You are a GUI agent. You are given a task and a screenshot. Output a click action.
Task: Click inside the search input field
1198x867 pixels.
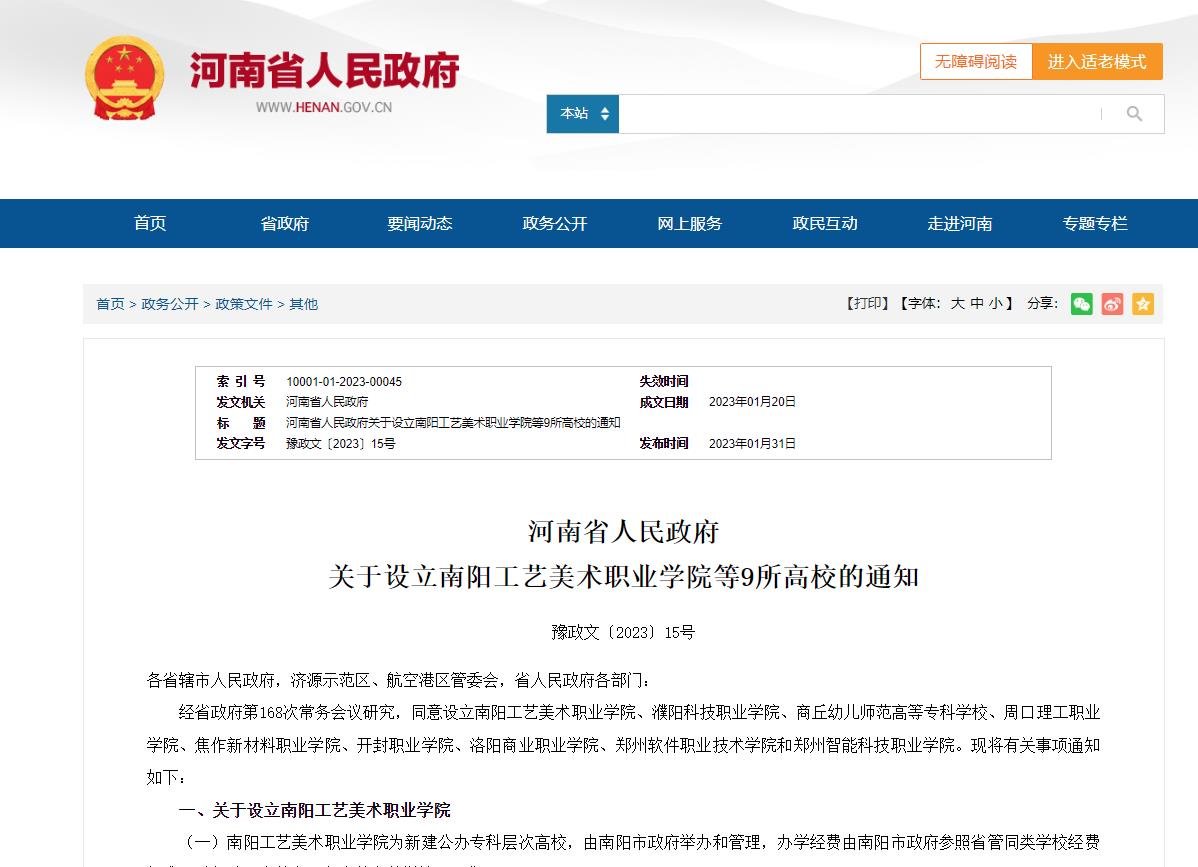(860, 113)
